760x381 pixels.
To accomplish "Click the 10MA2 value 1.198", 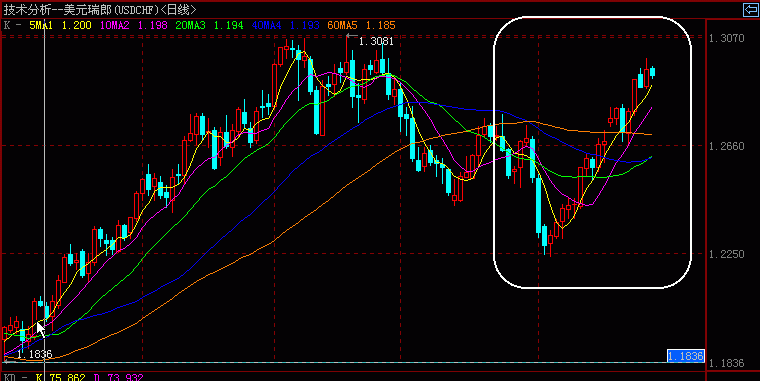I will point(153,25).
